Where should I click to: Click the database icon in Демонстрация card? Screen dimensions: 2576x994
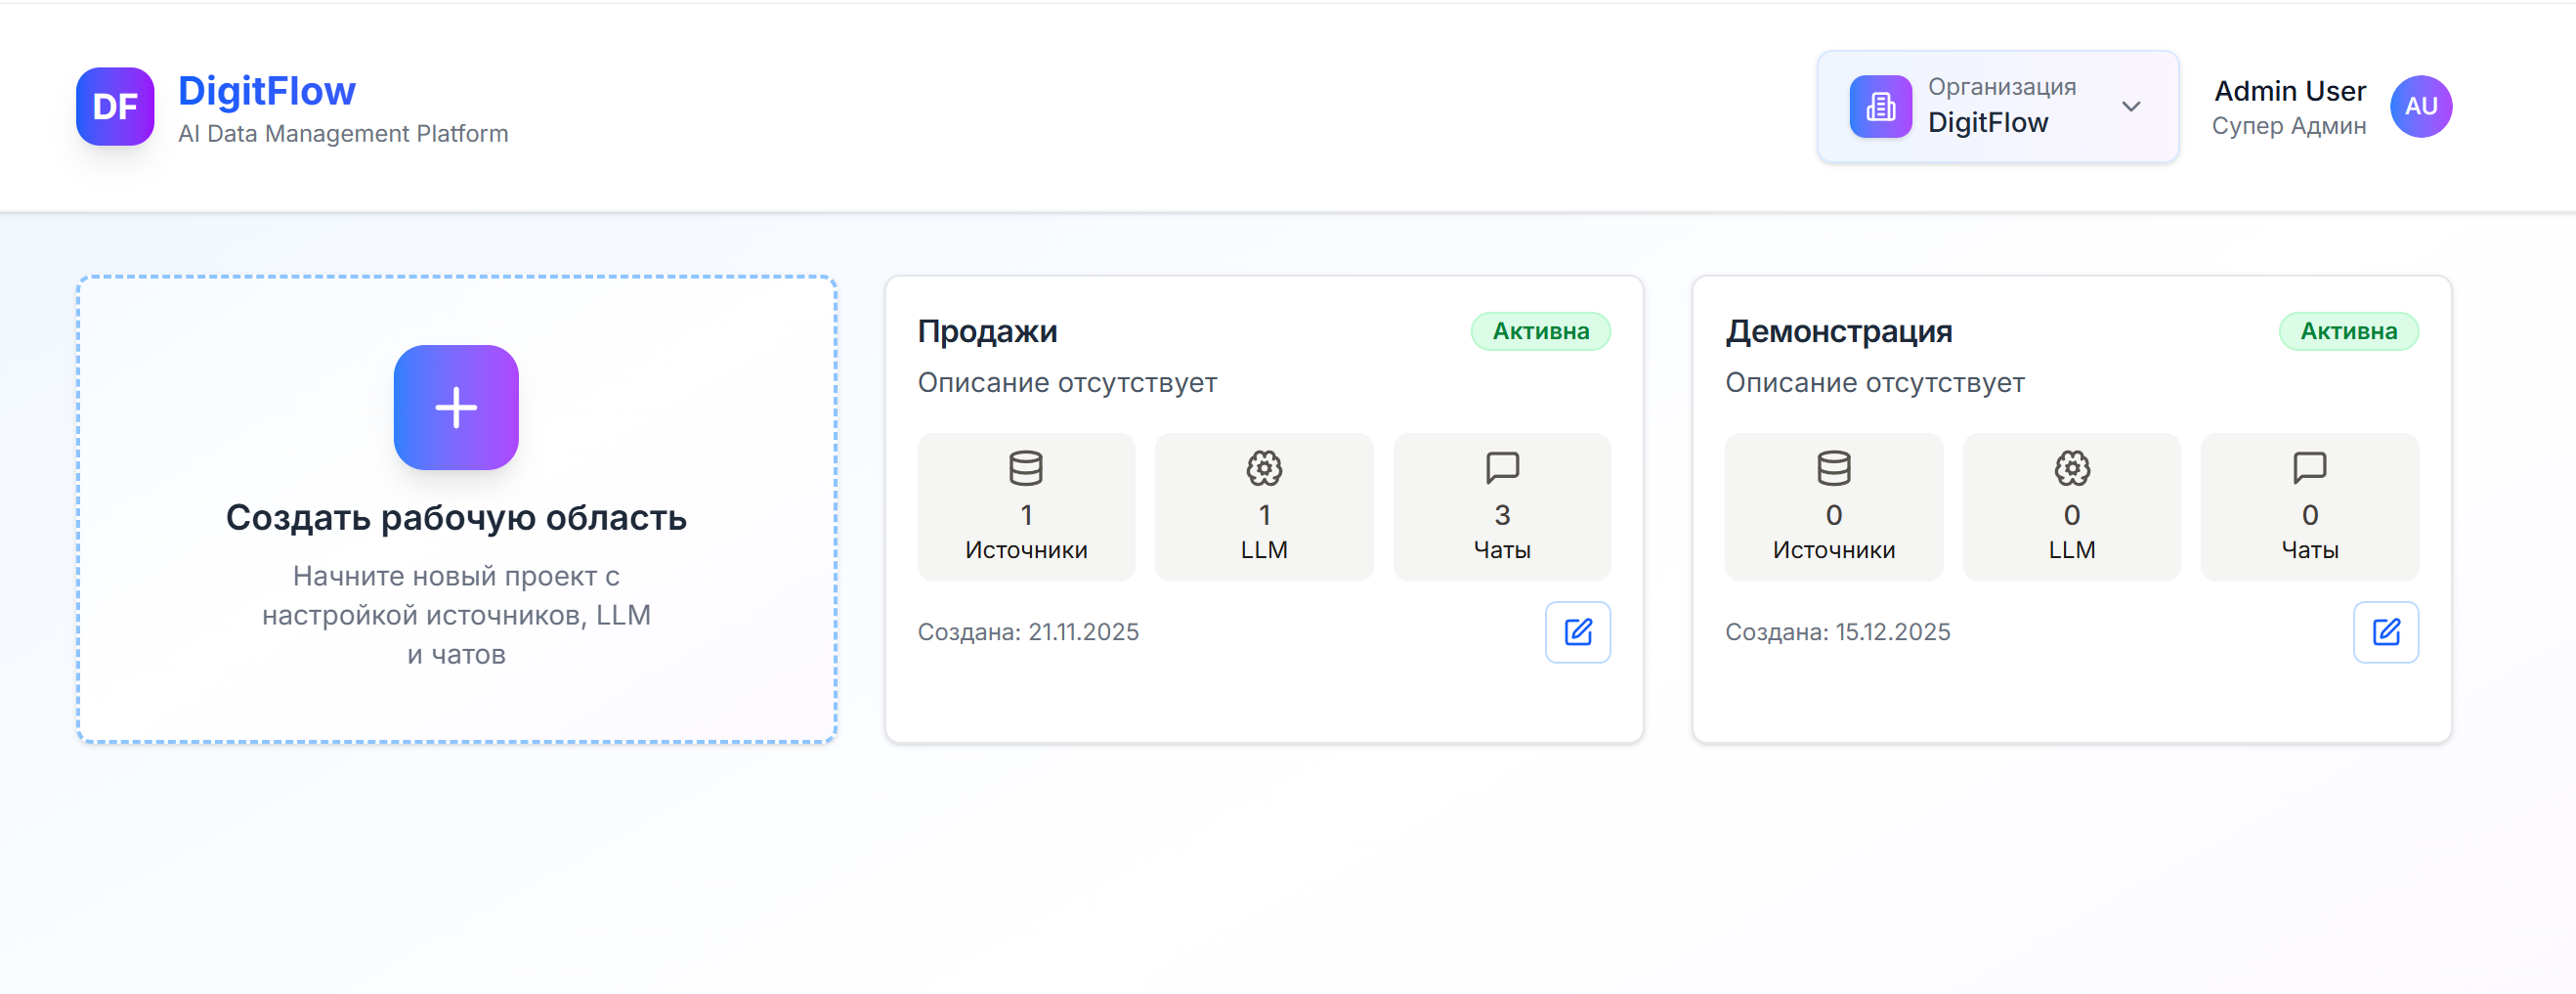coord(1833,467)
